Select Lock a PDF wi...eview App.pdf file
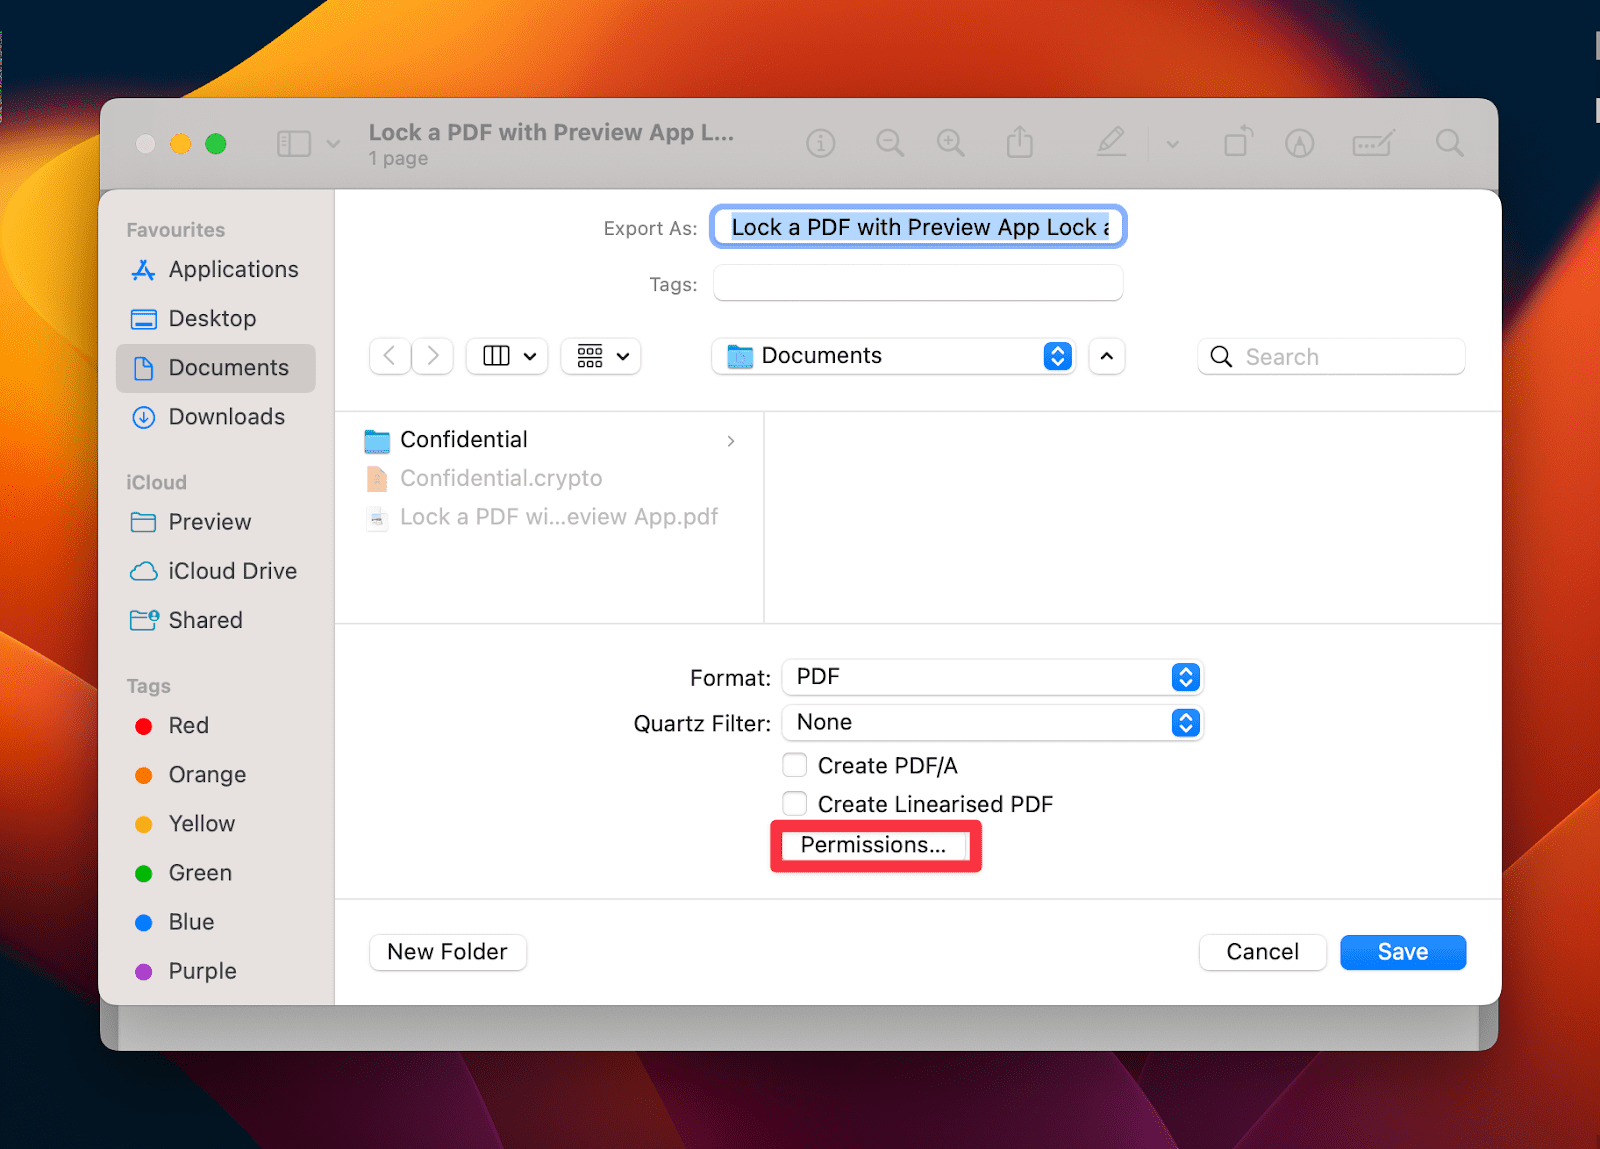The image size is (1600, 1149). click(551, 517)
